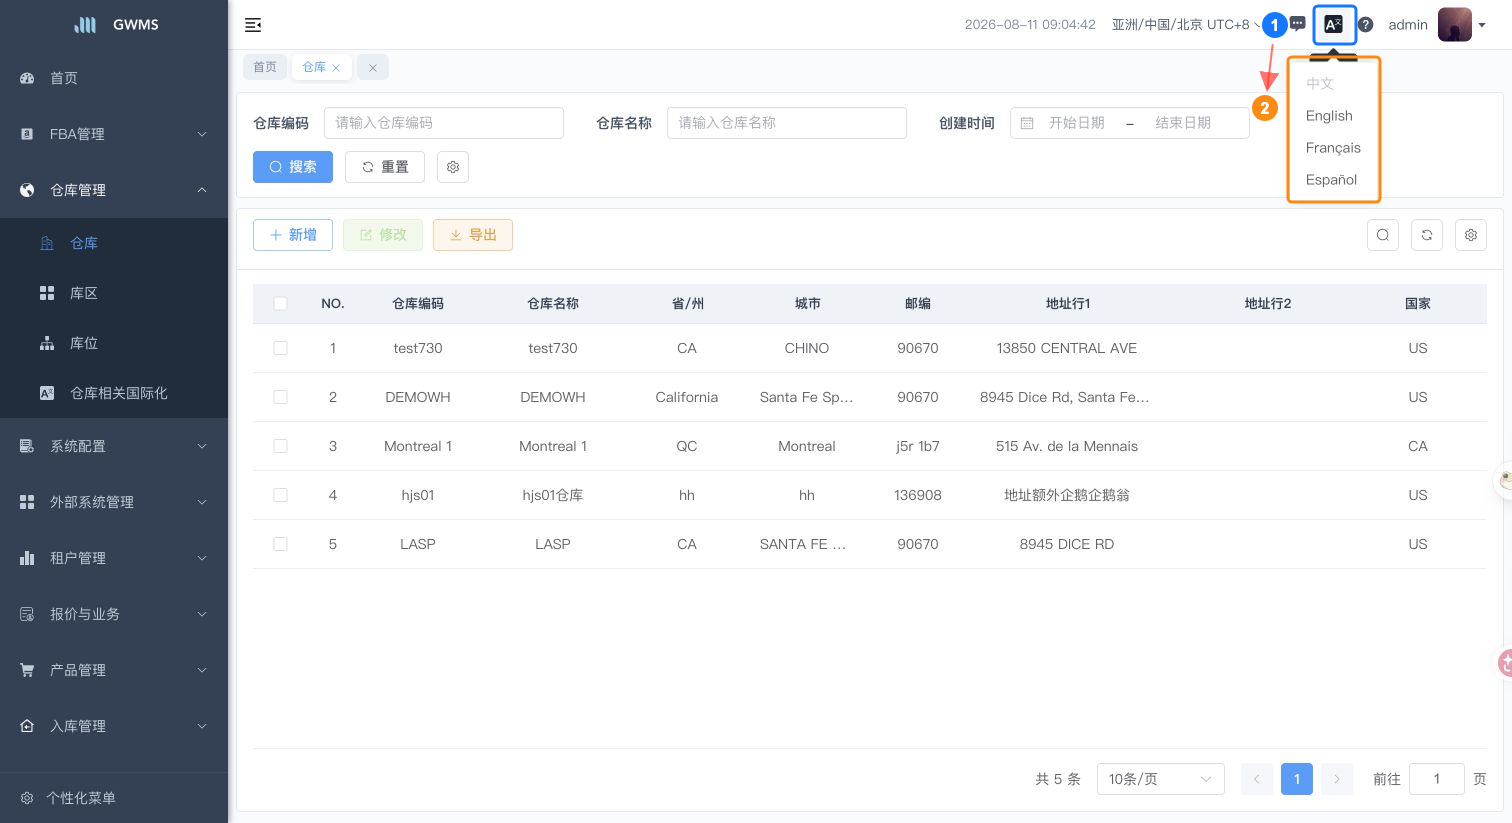Select Français from the language menu

point(1333,148)
